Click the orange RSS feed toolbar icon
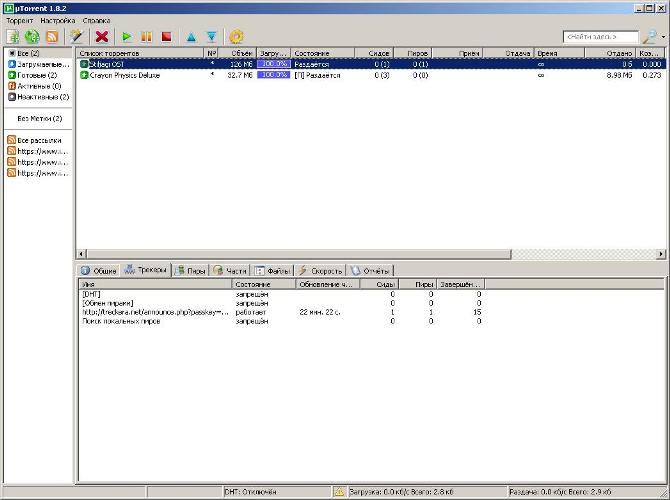The width and height of the screenshot is (670, 500). (52, 37)
